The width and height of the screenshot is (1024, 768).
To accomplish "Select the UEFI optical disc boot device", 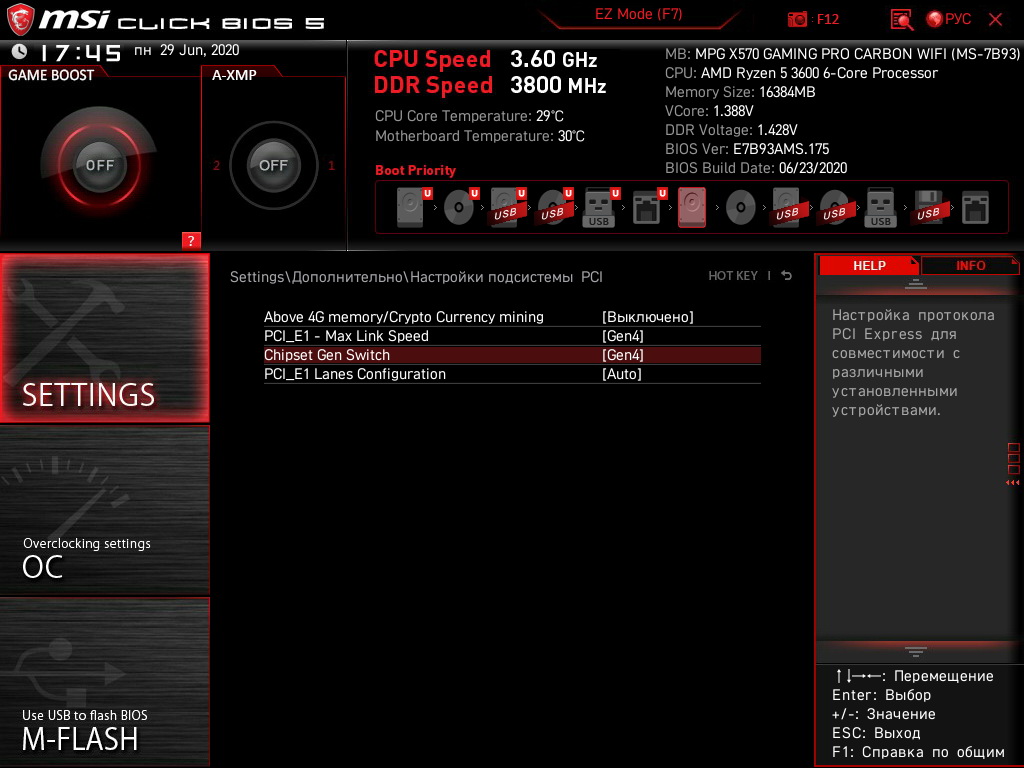I will click(460, 207).
